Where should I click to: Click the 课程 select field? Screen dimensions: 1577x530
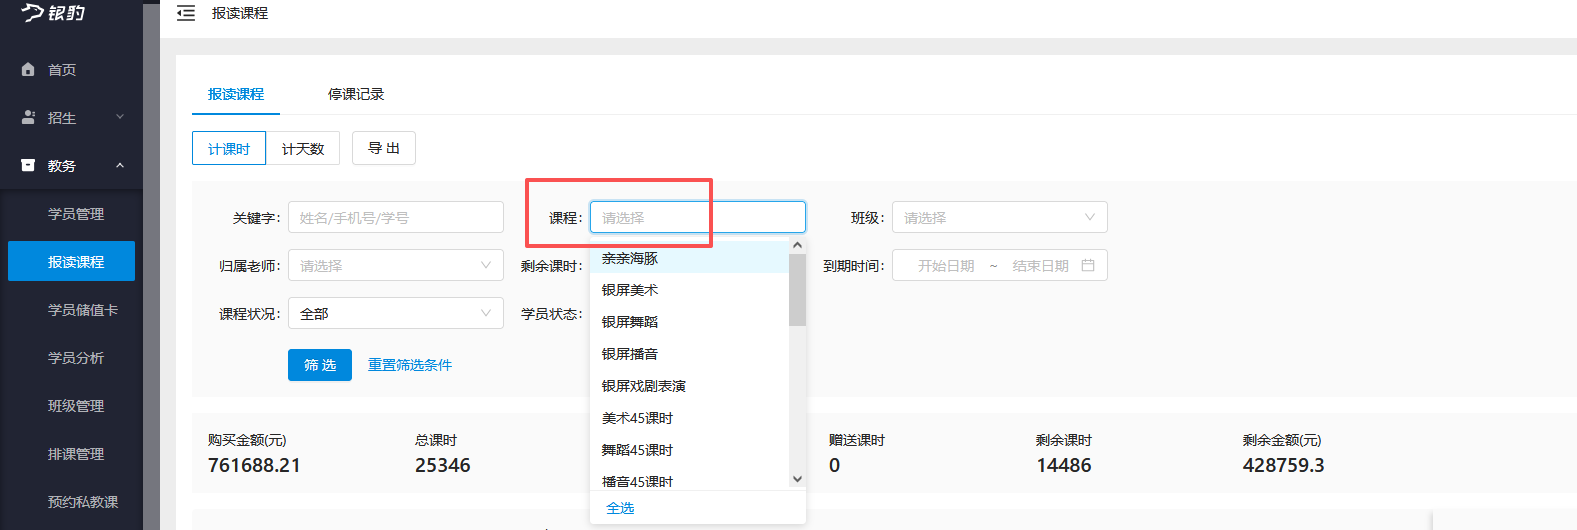[x=698, y=217]
